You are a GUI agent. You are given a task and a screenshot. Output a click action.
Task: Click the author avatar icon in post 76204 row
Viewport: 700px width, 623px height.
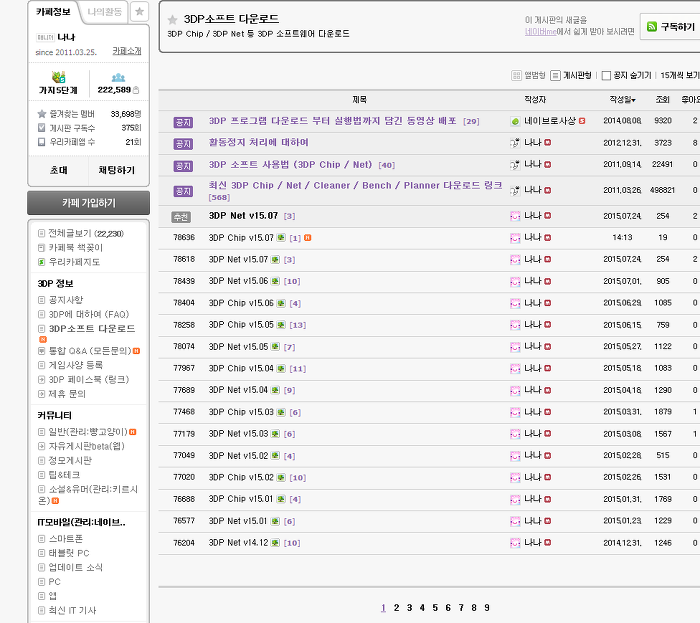click(515, 543)
